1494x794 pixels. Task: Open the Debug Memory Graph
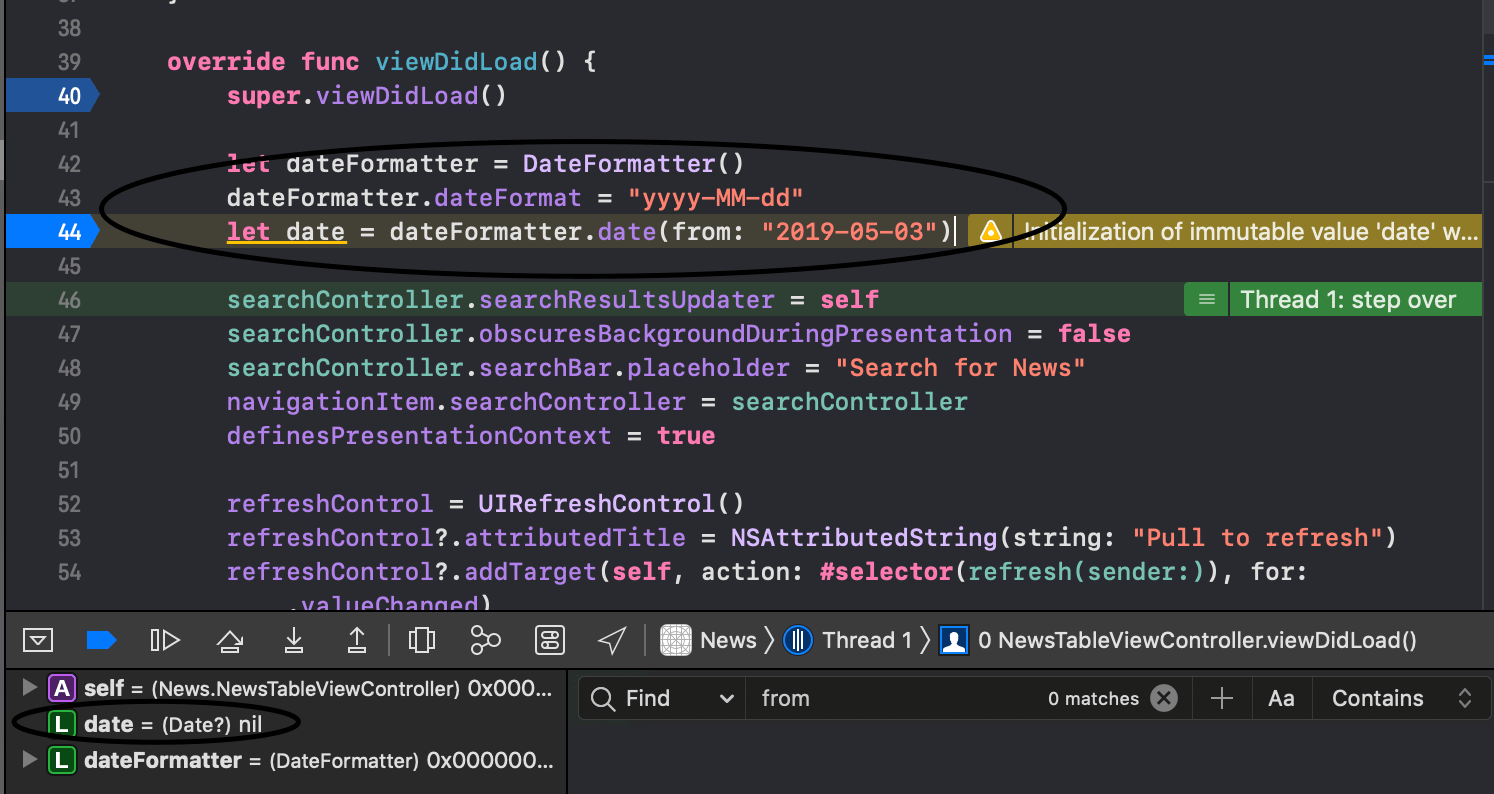(485, 639)
